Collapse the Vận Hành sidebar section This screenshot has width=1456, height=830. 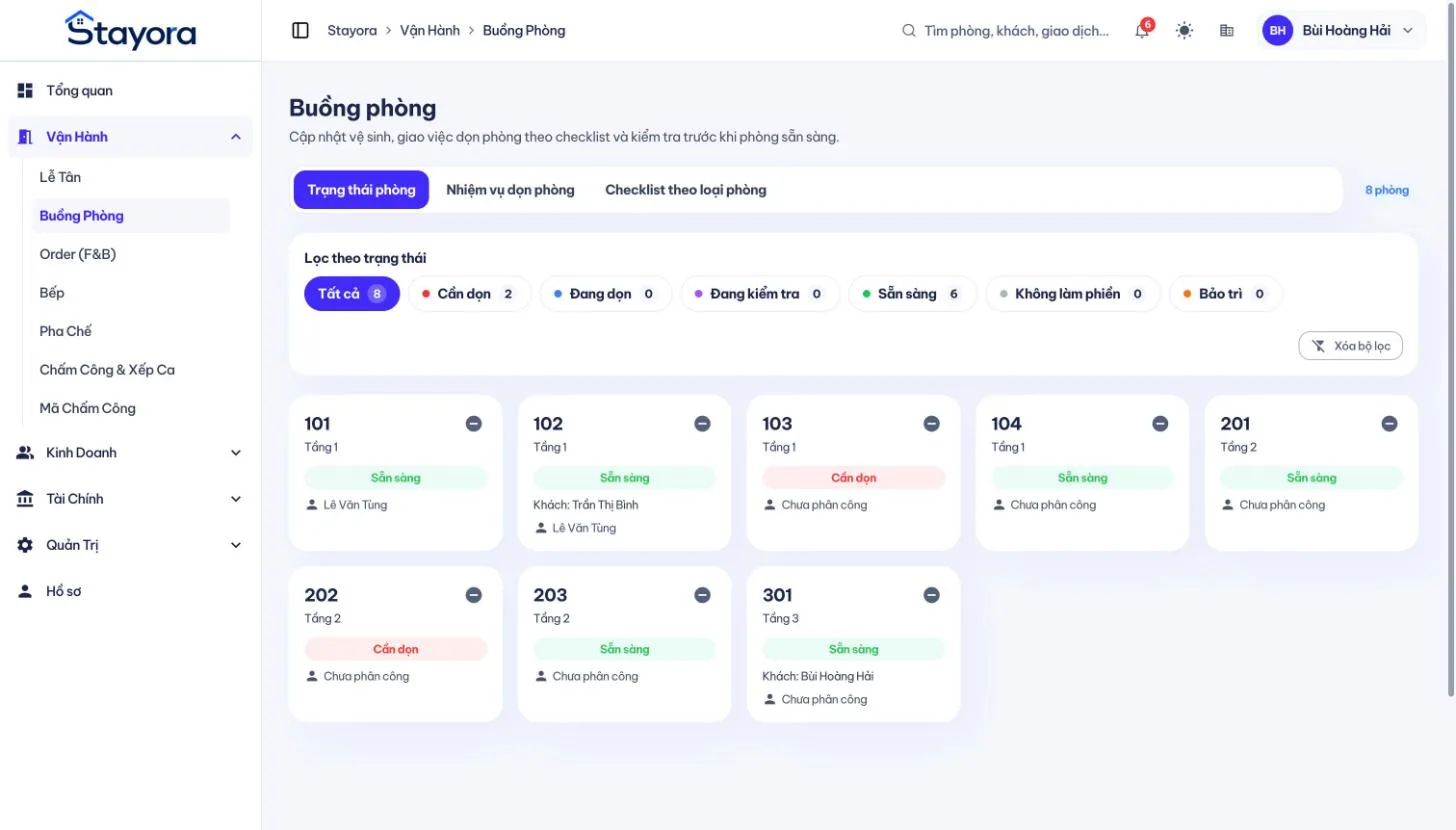[130, 137]
